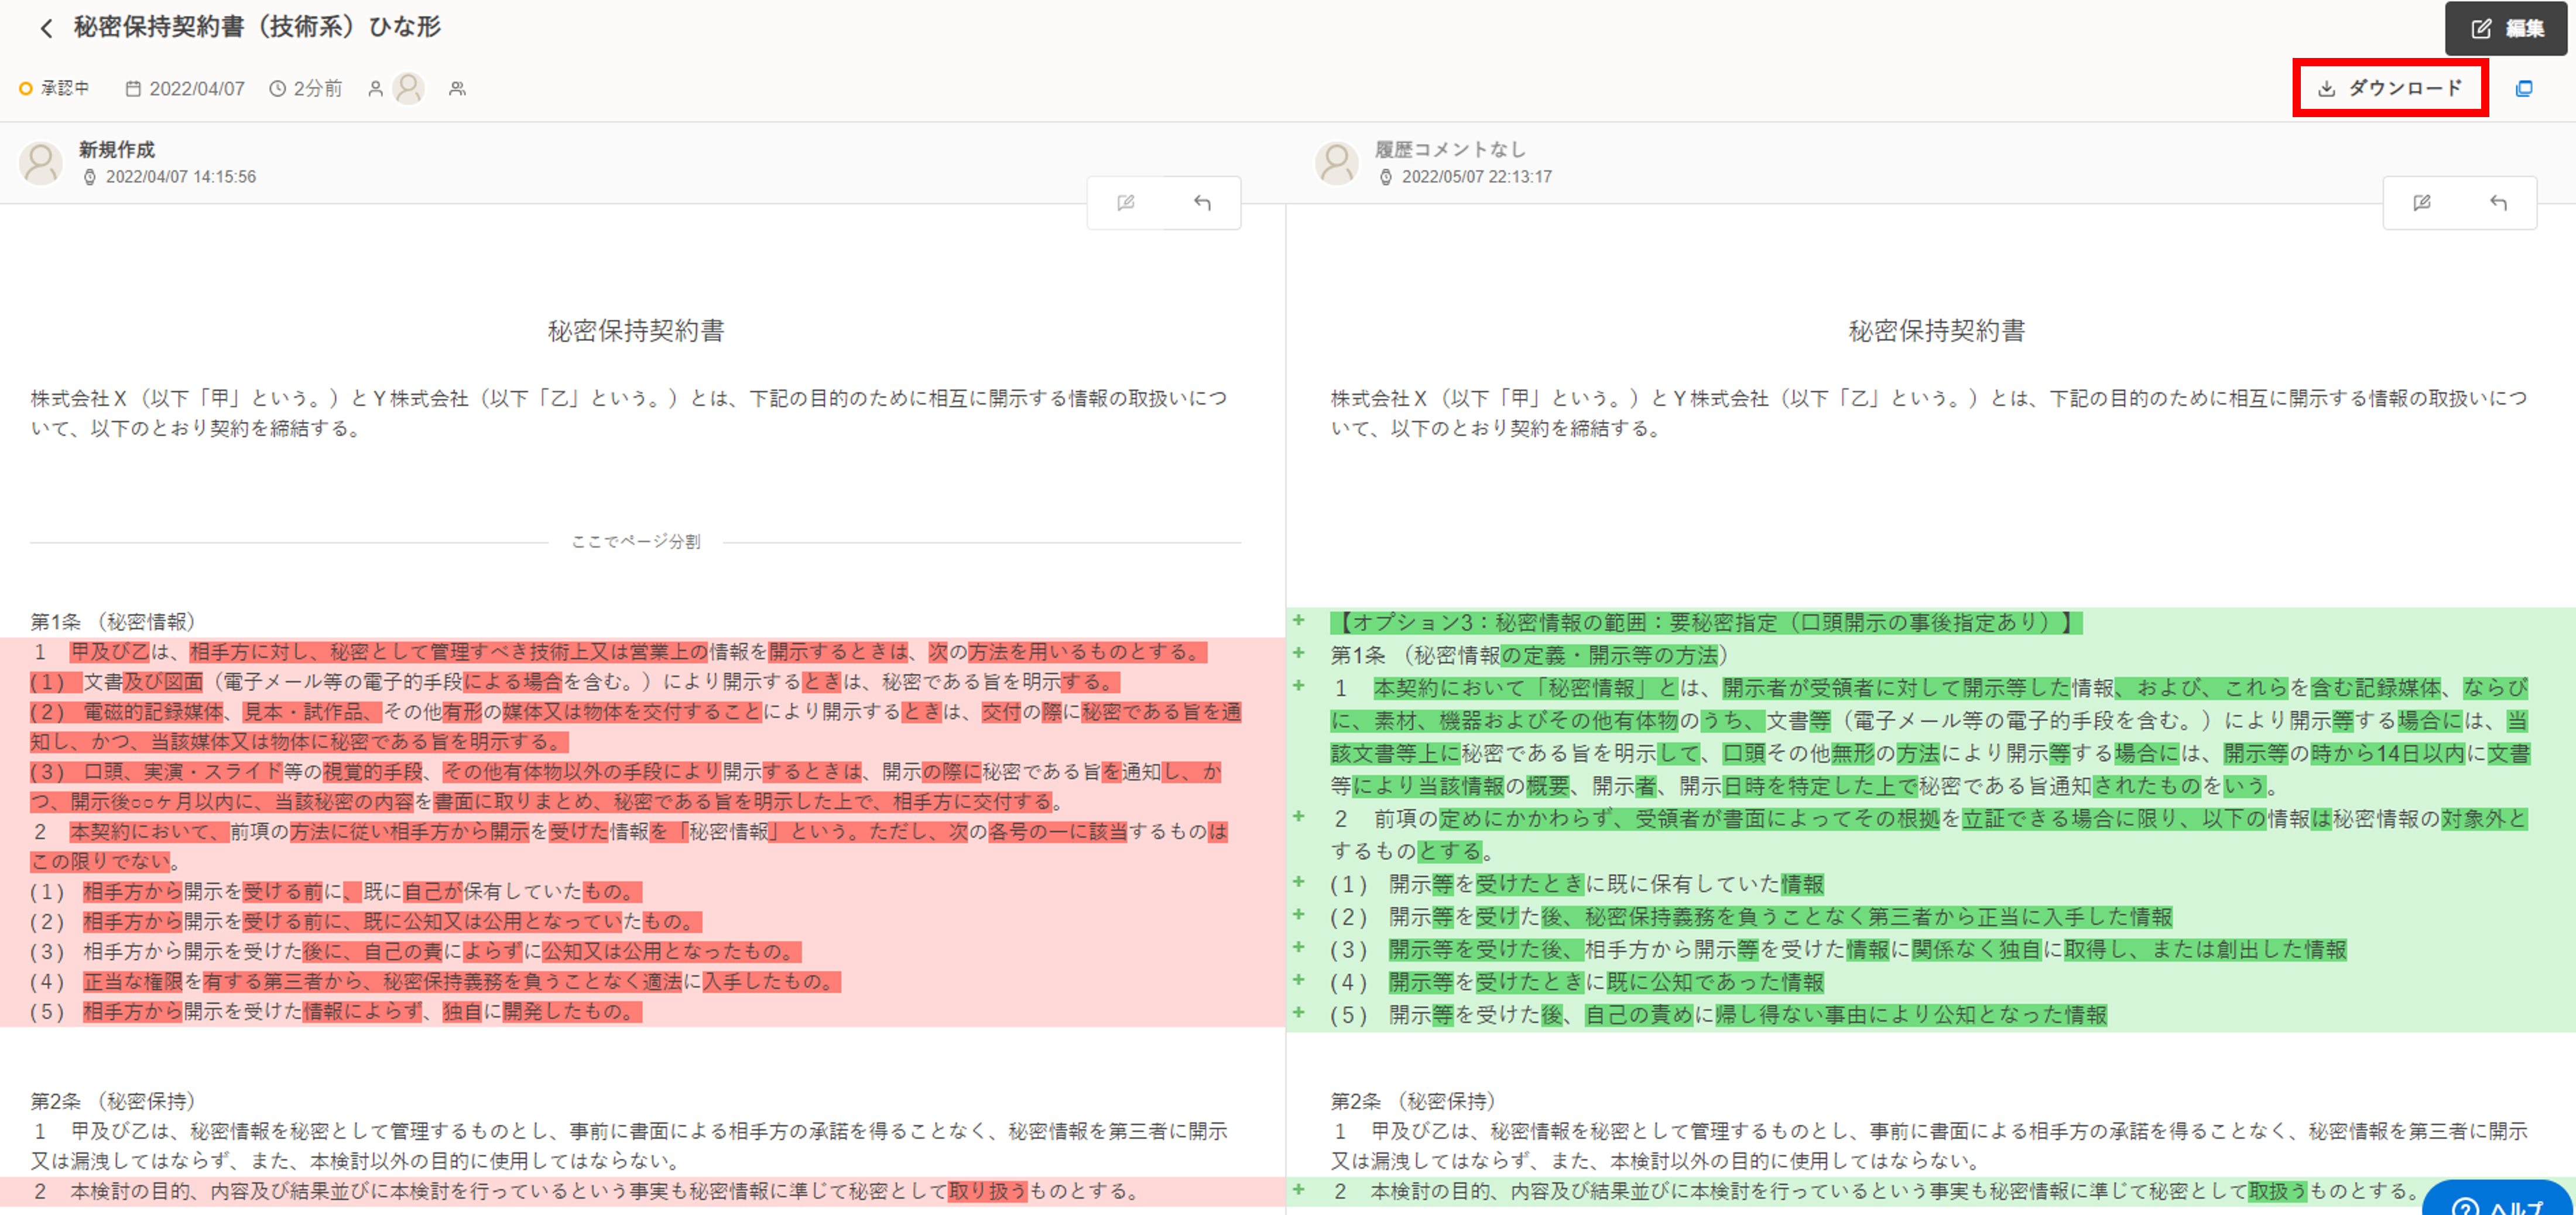Screen dimensions: 2576x1215
Task: Click the 新規作成 version author avatar
Action: (x=42, y=163)
